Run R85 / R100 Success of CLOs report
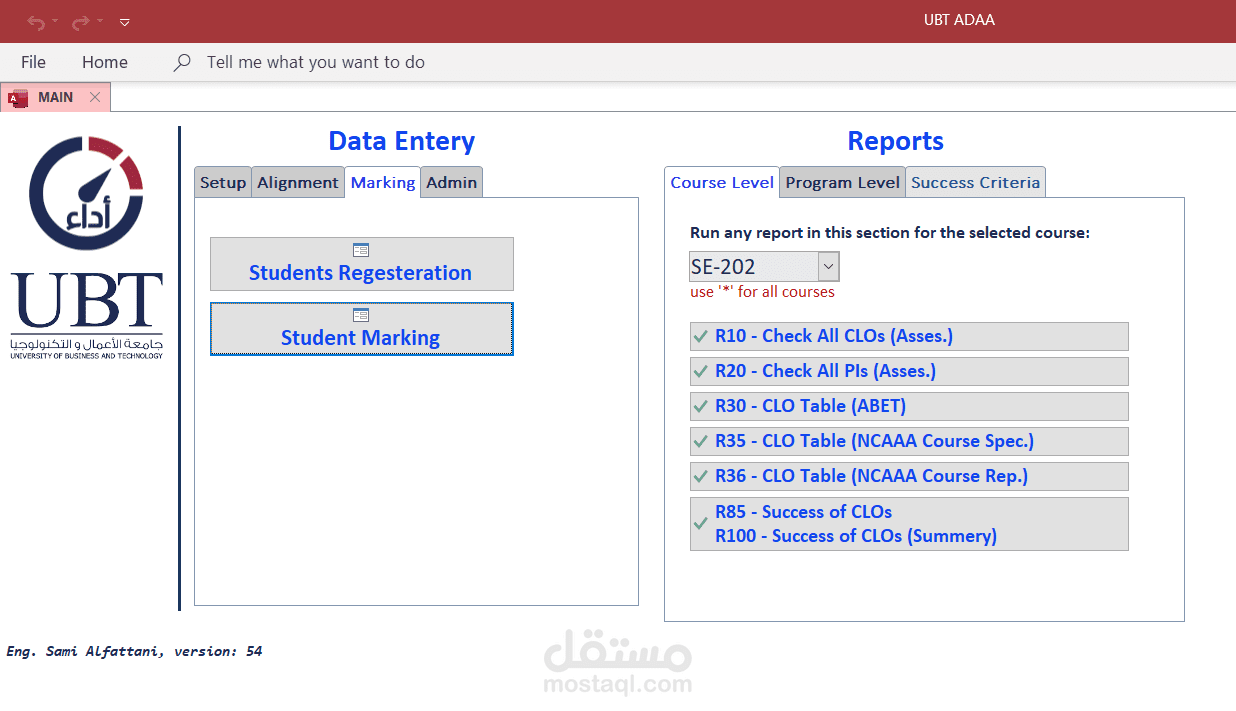The height and width of the screenshot is (711, 1236). [x=909, y=524]
